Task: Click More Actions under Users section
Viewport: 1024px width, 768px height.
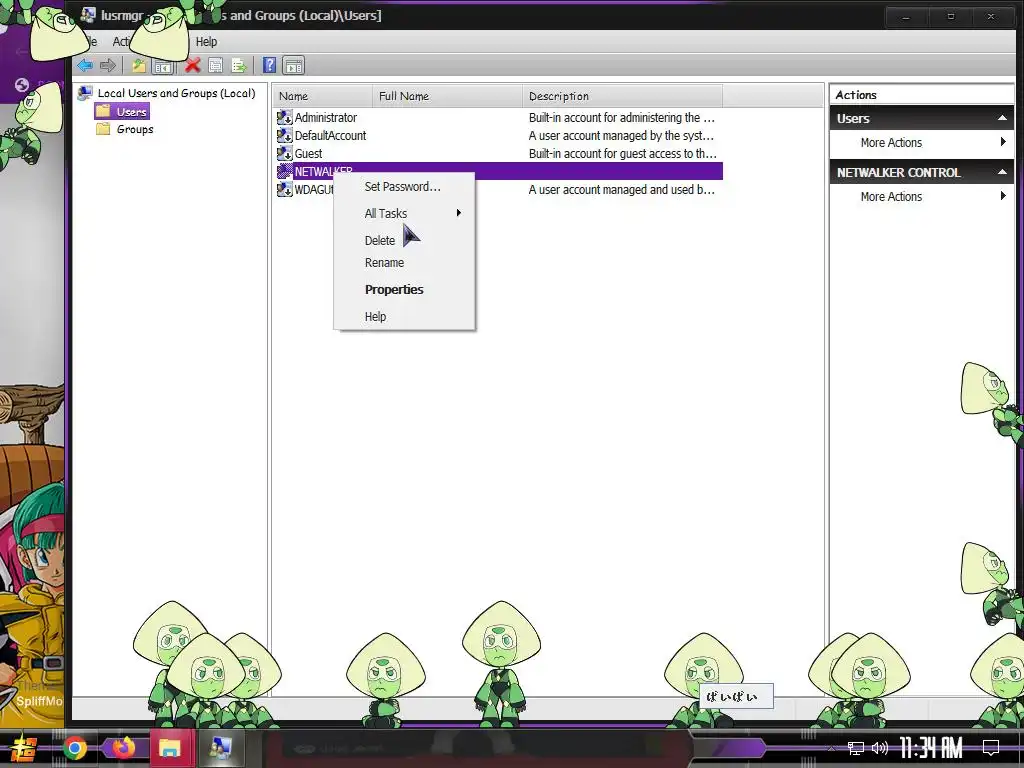Action: 891,142
